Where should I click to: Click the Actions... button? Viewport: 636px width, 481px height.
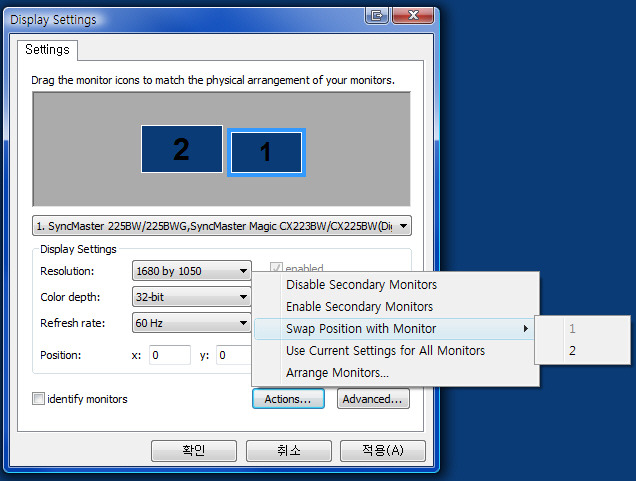point(288,399)
